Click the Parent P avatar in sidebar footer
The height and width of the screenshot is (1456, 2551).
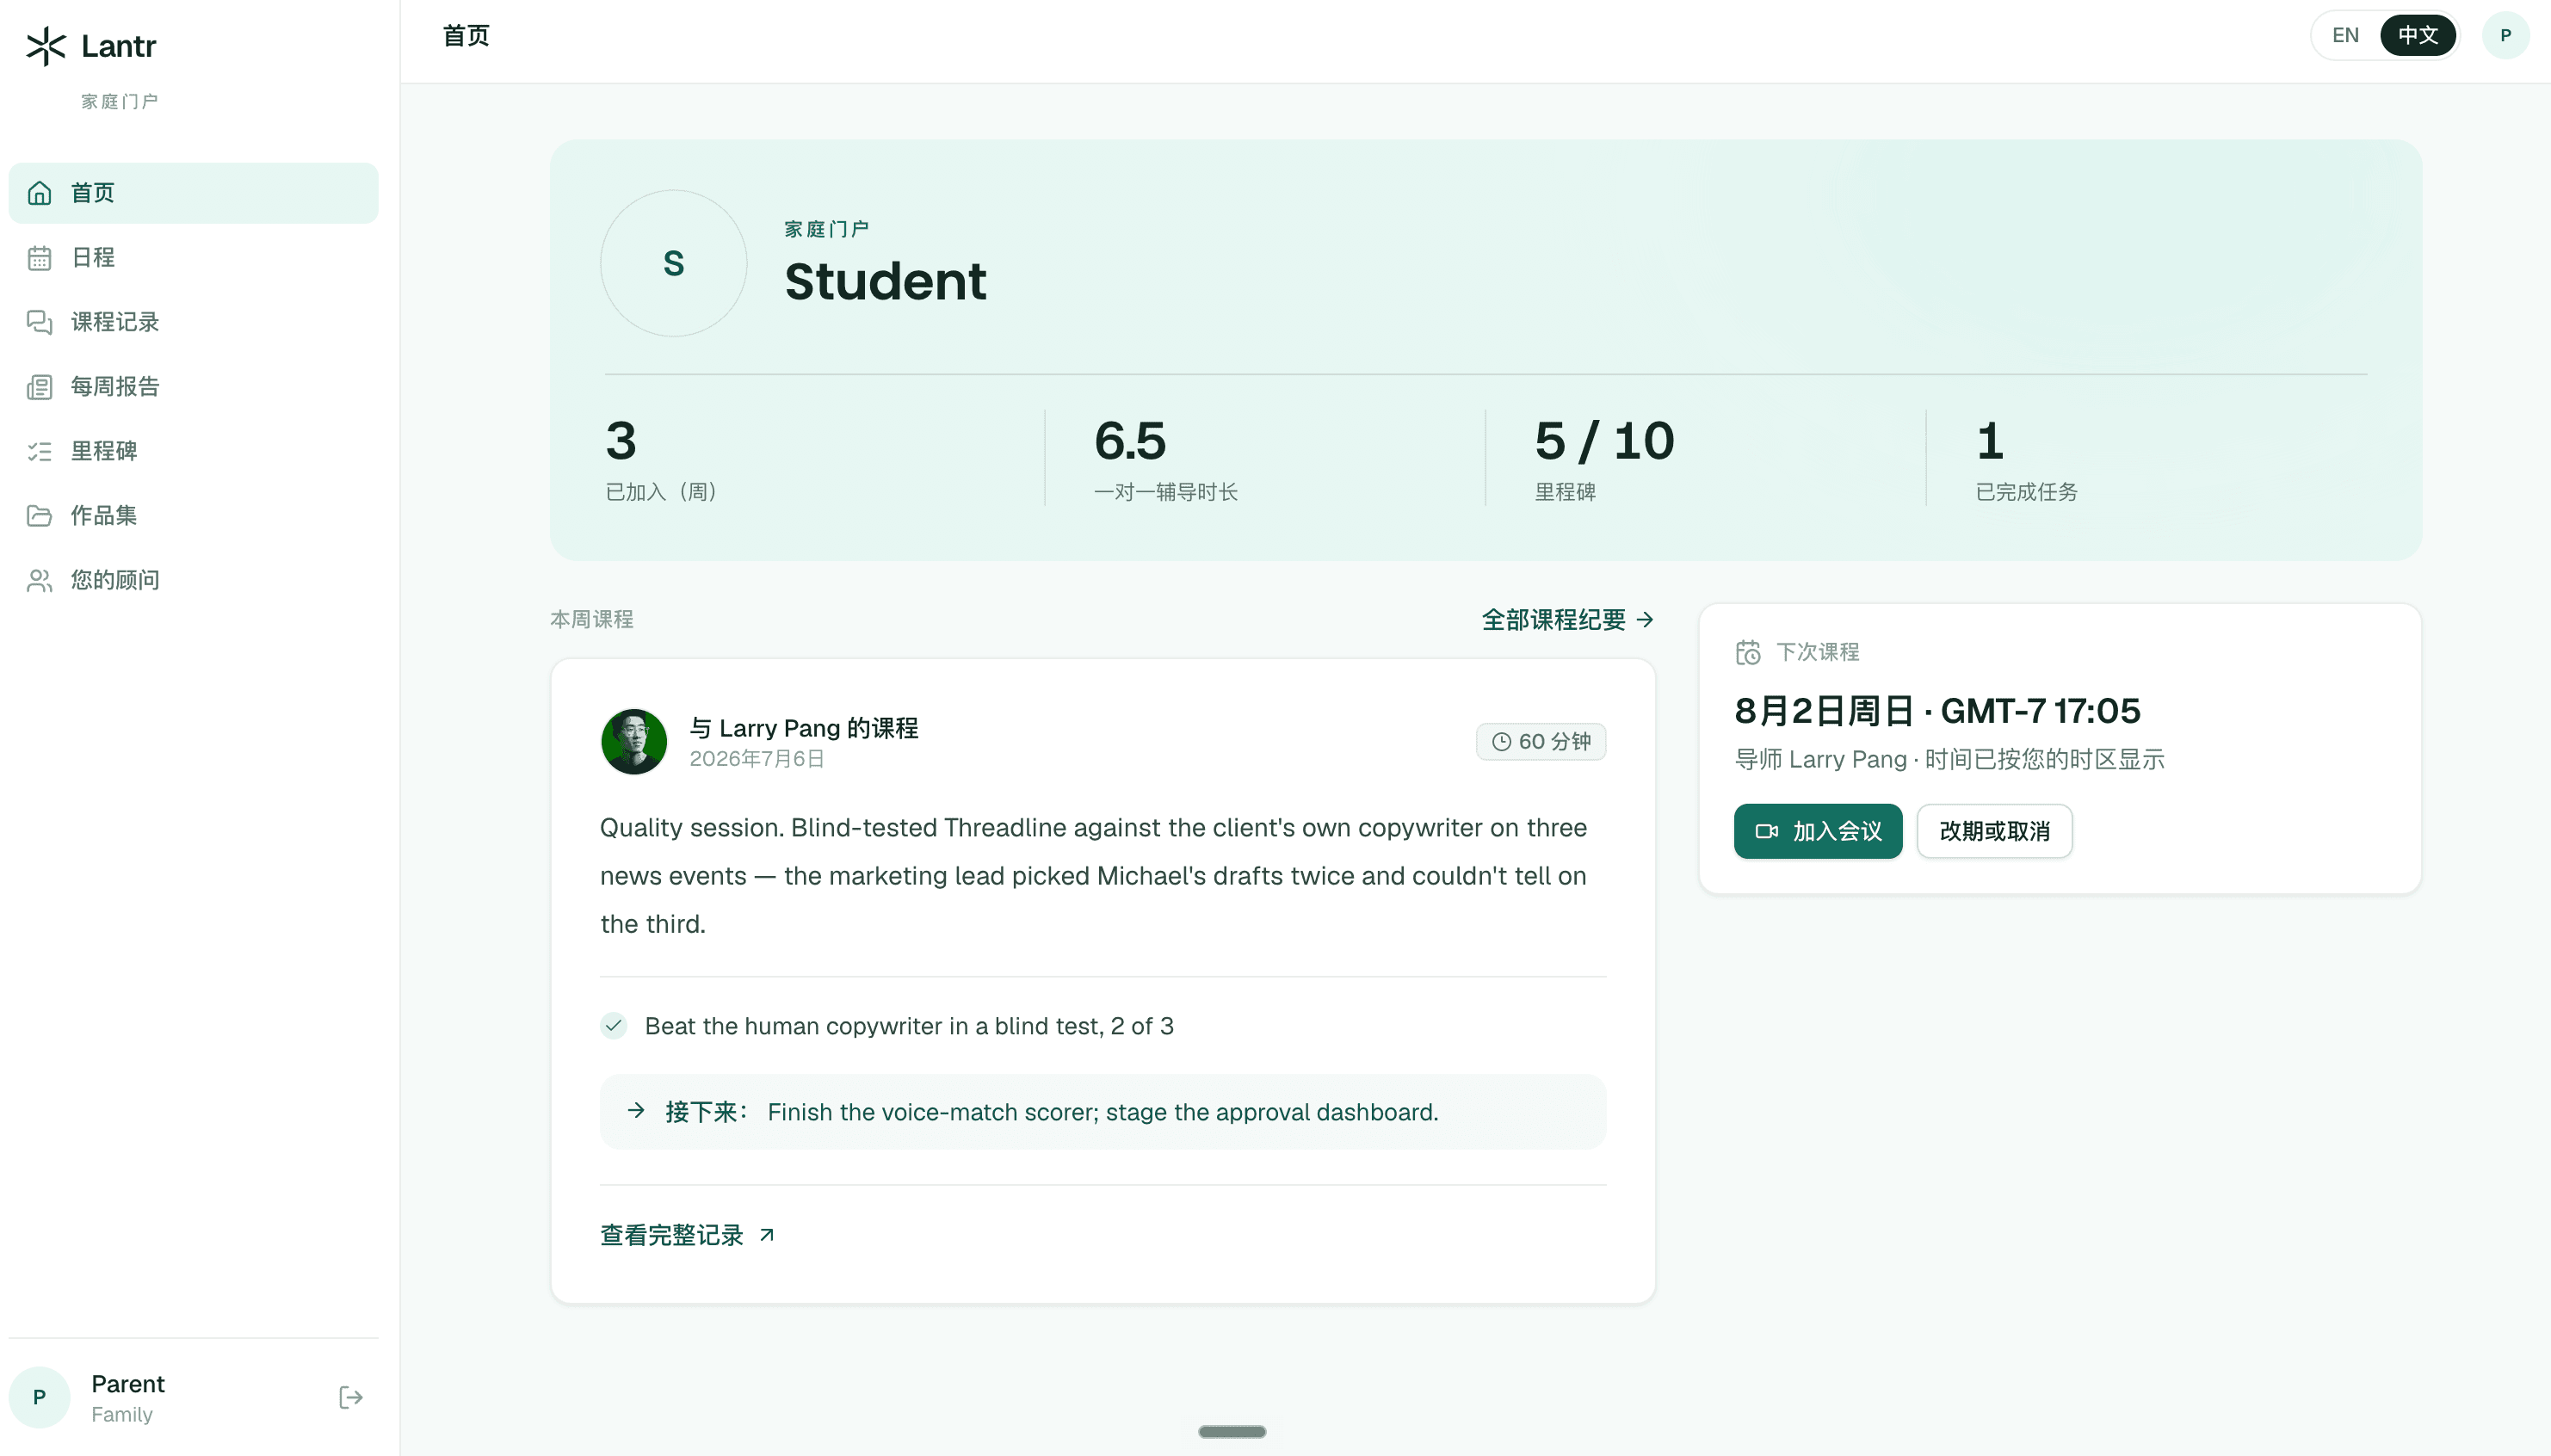[39, 1397]
